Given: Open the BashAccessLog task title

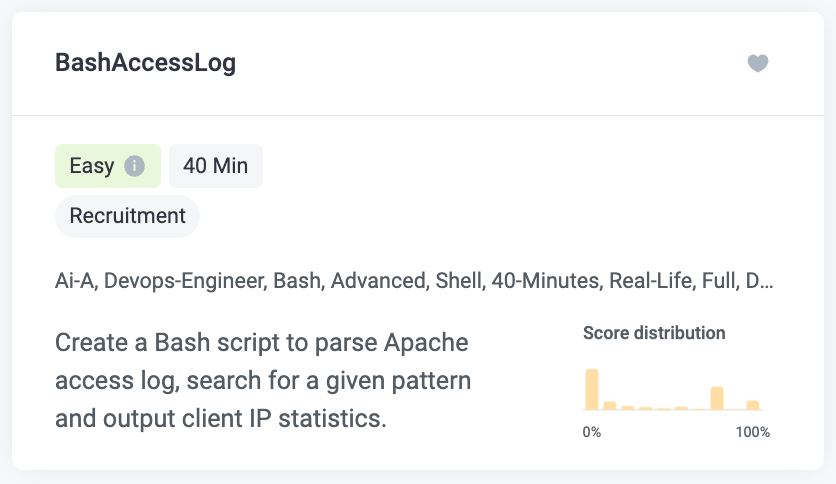Looking at the screenshot, I should (x=146, y=62).
